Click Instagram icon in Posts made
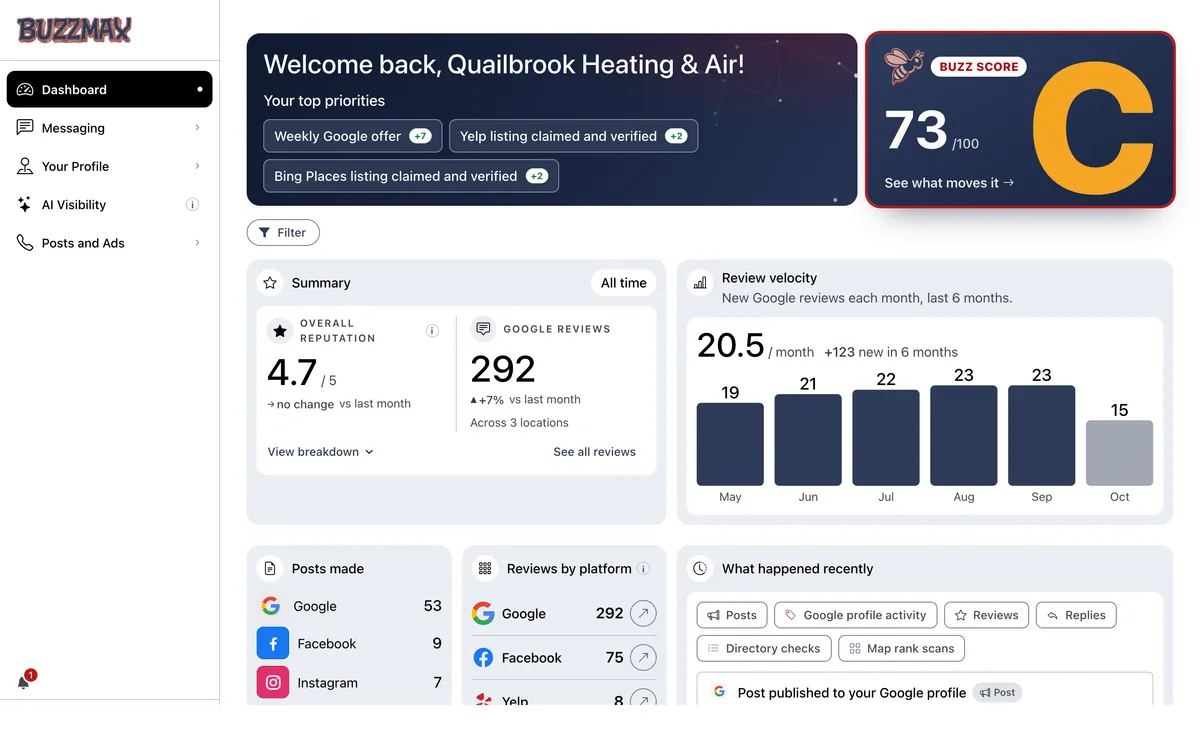The image size is (1200, 750). [273, 683]
